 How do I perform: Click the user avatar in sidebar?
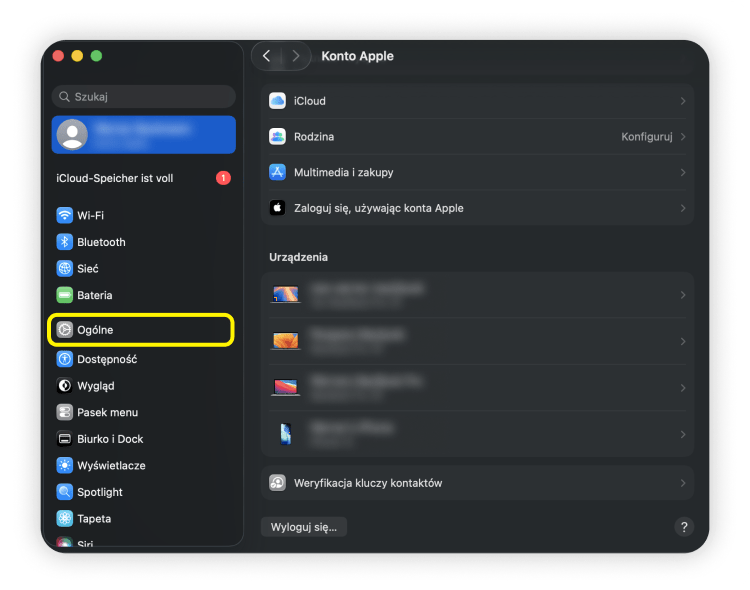pos(72,134)
